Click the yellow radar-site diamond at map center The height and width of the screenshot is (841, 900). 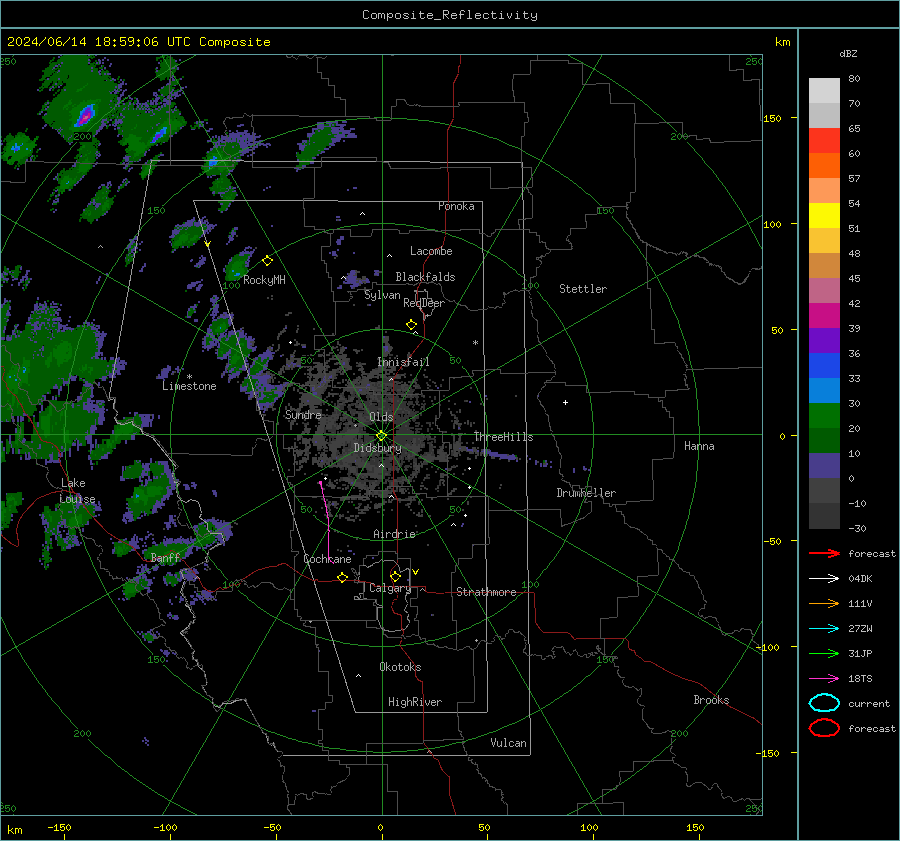pyautogui.click(x=381, y=435)
